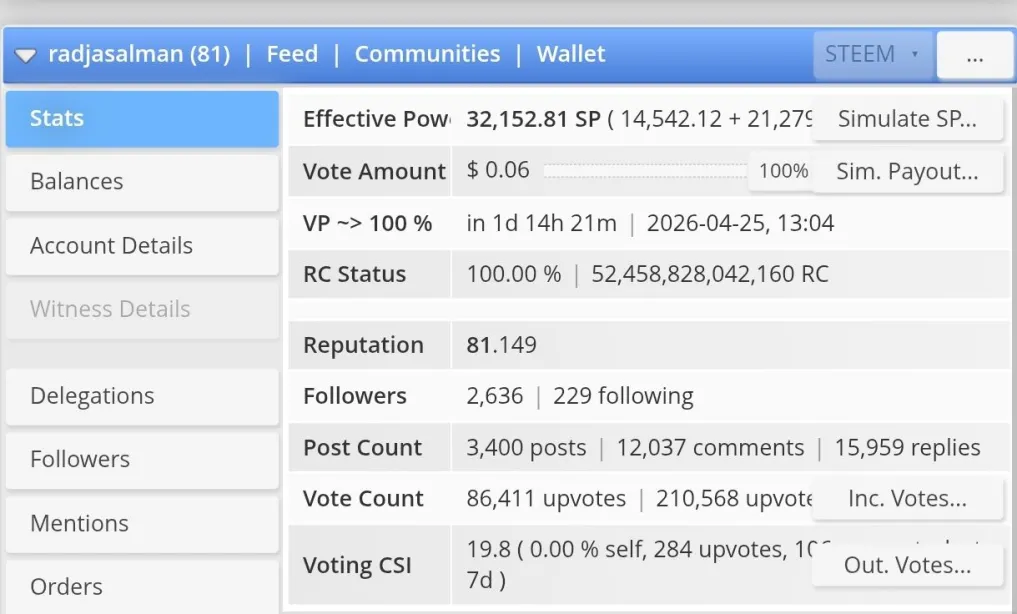Select the Stats tab in sidebar
This screenshot has height=614, width=1017.
(142, 119)
